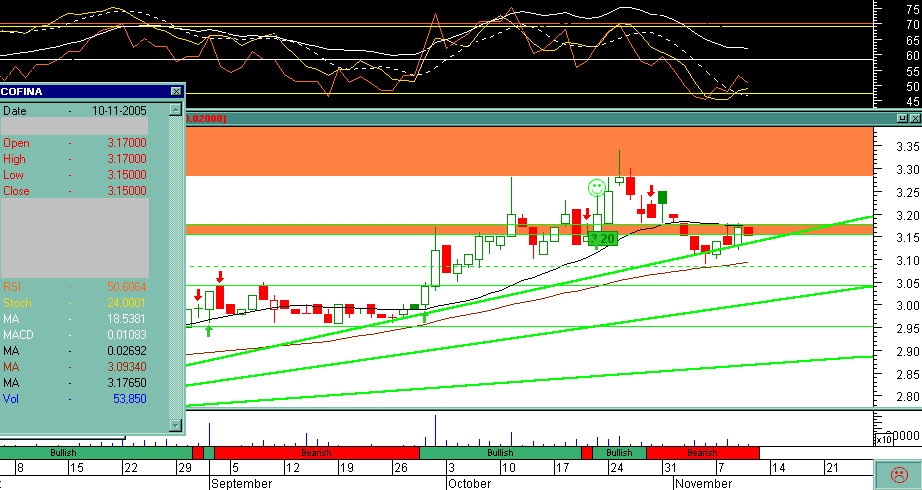The width and height of the screenshot is (922, 490).
Task: Click the dark green candle near October 31
Action: pyautogui.click(x=662, y=197)
